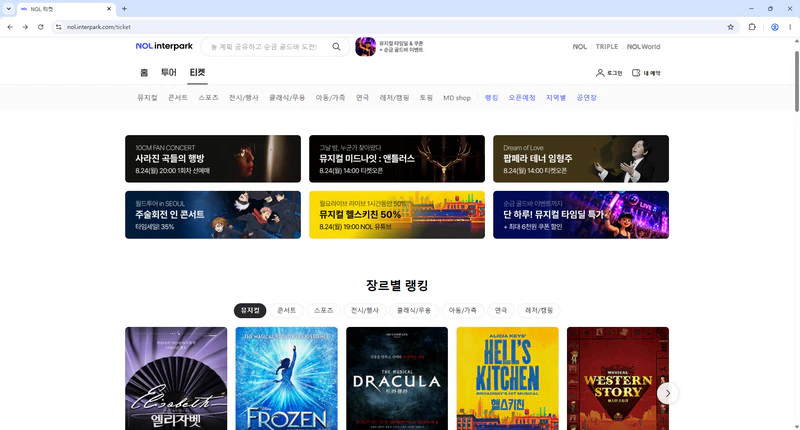
Task: Click the browser forward arrow
Action: [x=26, y=27]
